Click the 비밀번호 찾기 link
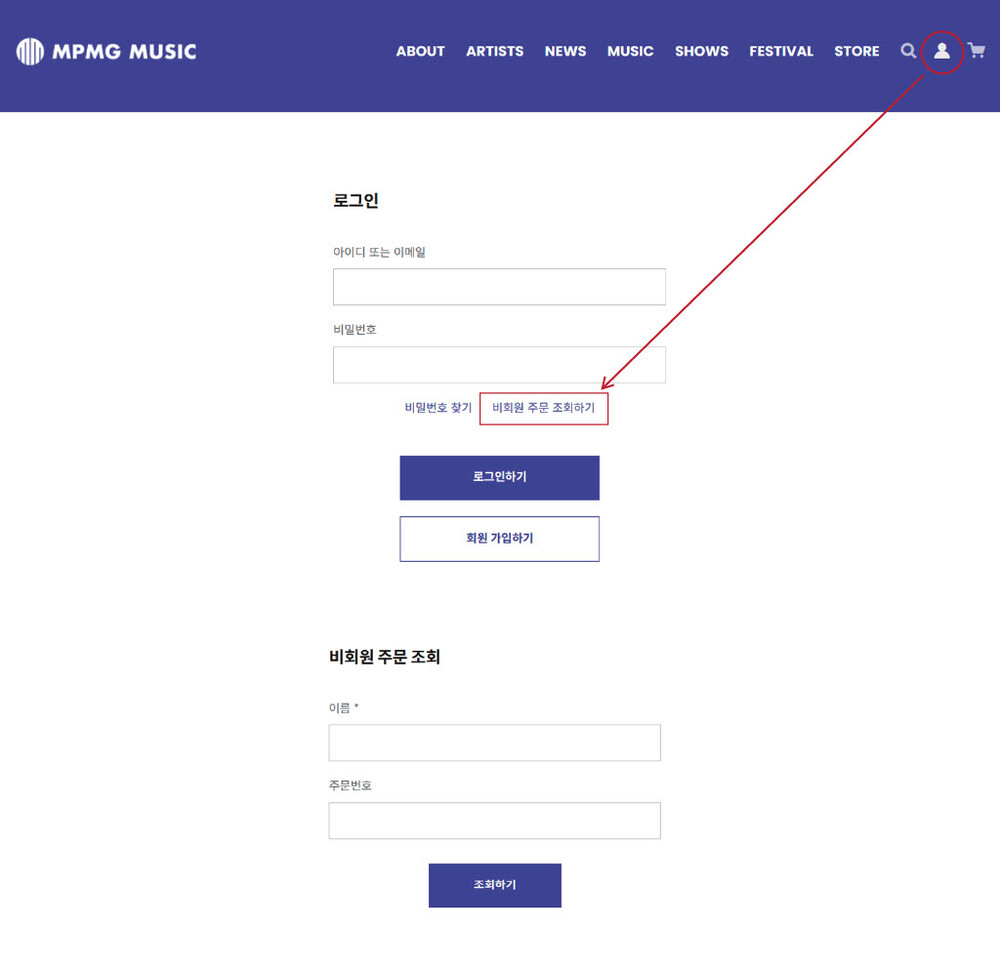1000x963 pixels. point(438,408)
